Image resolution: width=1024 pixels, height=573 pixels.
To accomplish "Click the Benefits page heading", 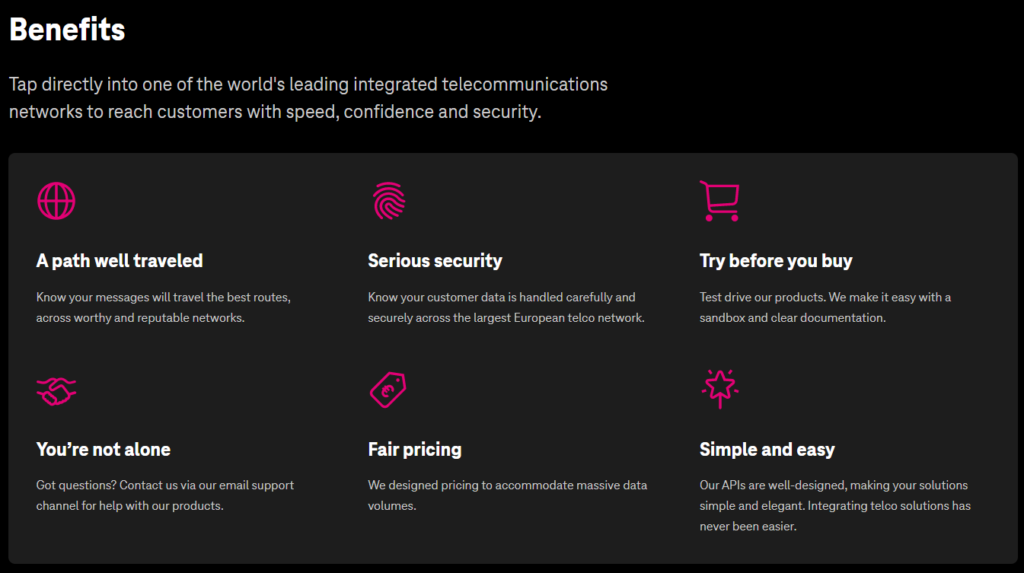I will [67, 29].
